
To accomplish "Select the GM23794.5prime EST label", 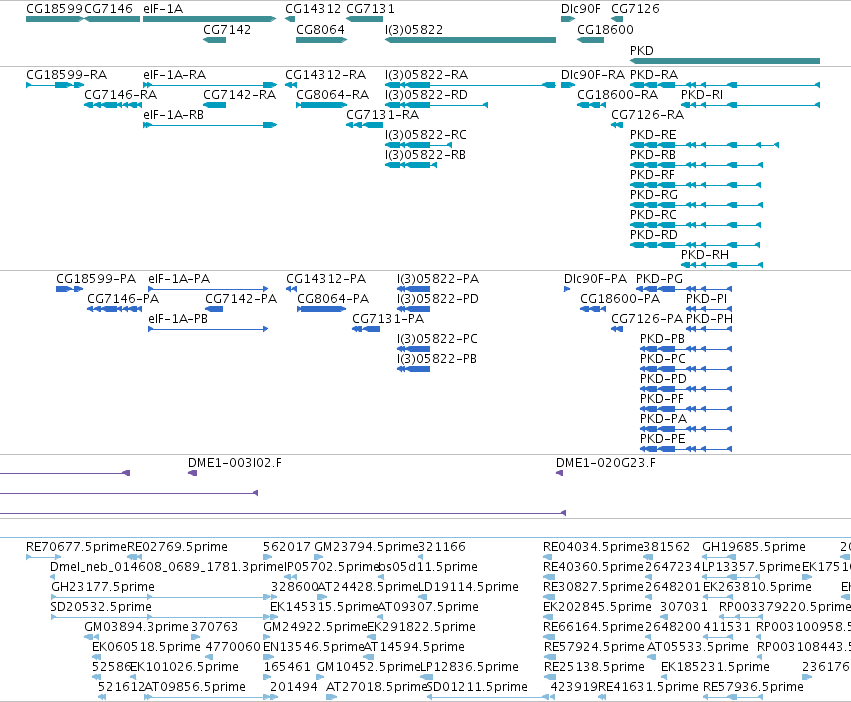I will pos(366,547).
